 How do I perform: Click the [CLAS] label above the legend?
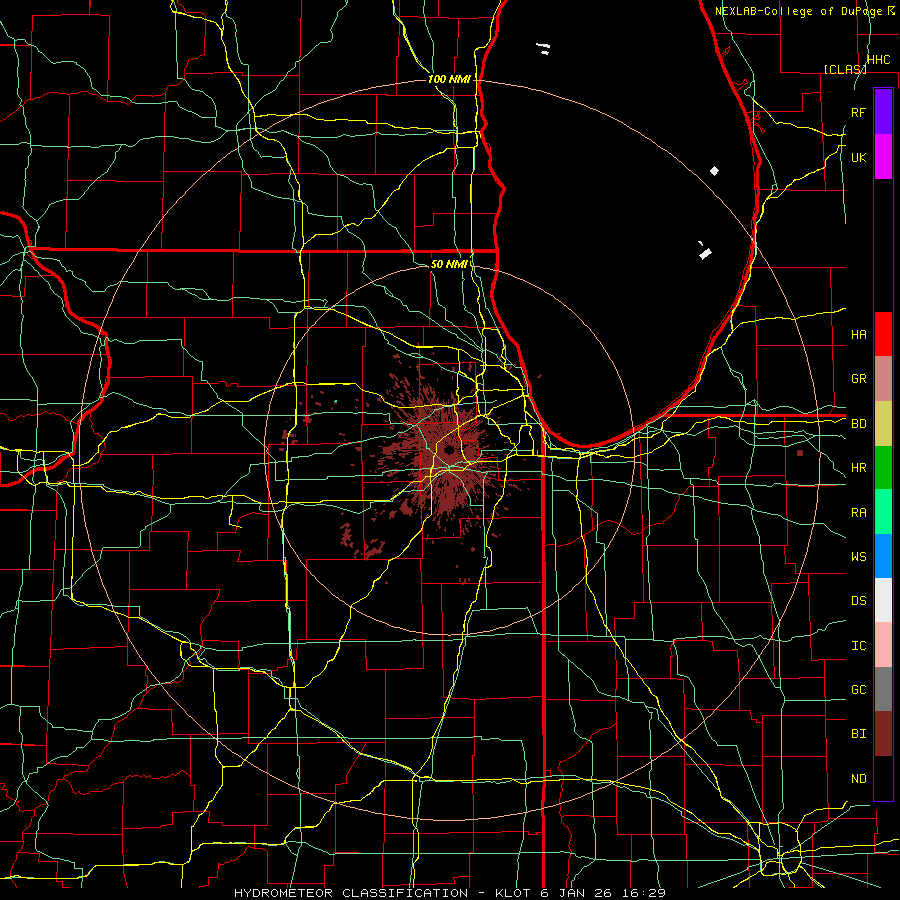(x=845, y=69)
